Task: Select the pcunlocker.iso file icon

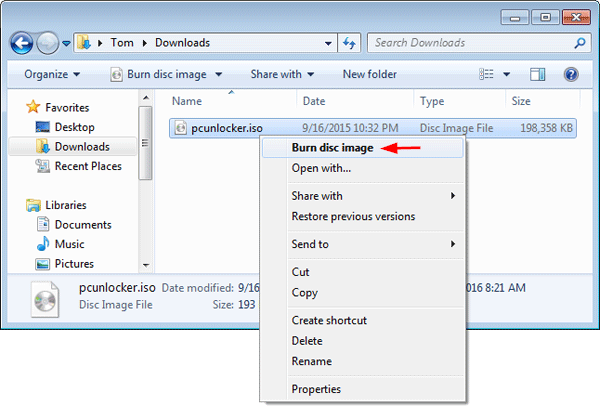Action: 180,127
